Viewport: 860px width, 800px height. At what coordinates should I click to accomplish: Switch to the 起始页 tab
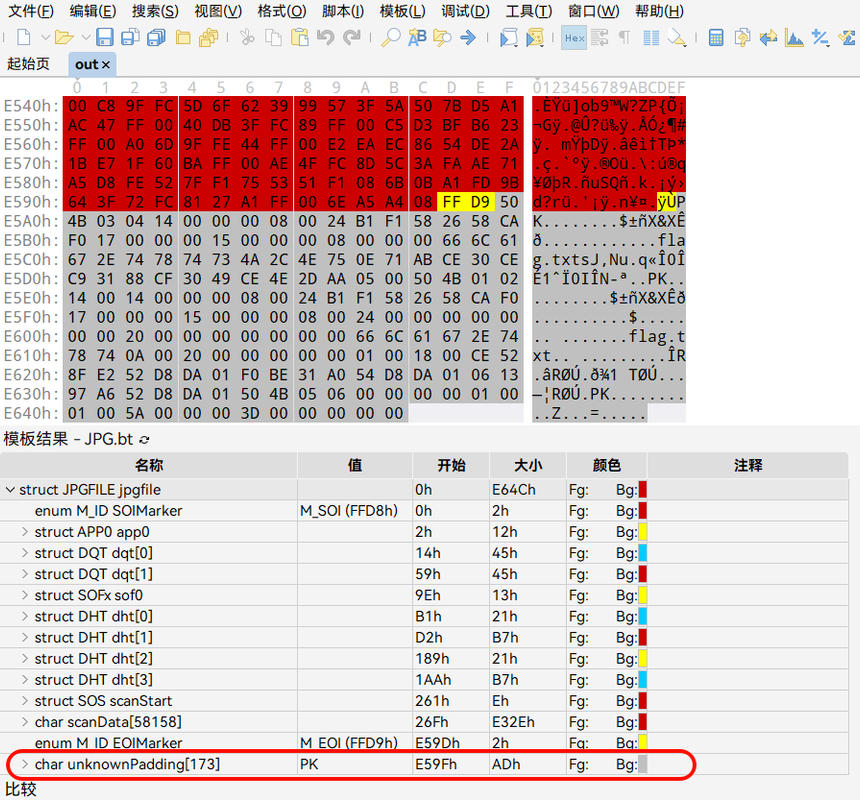pos(28,64)
